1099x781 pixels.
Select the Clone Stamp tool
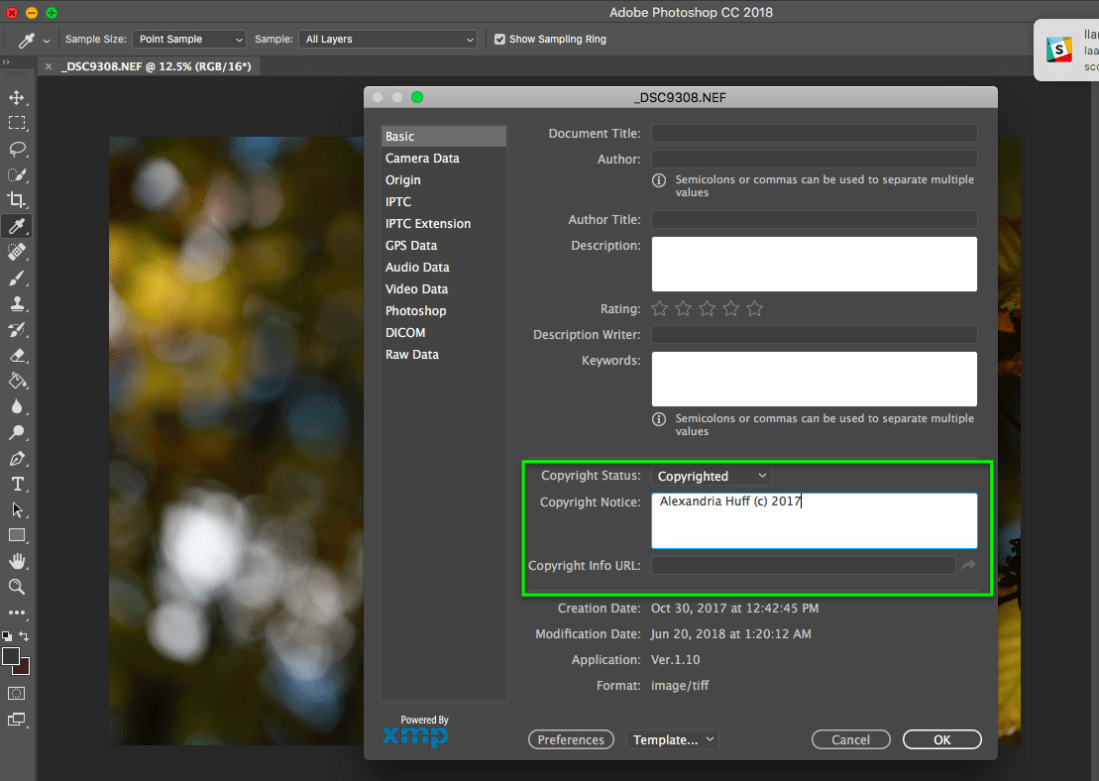tap(18, 303)
